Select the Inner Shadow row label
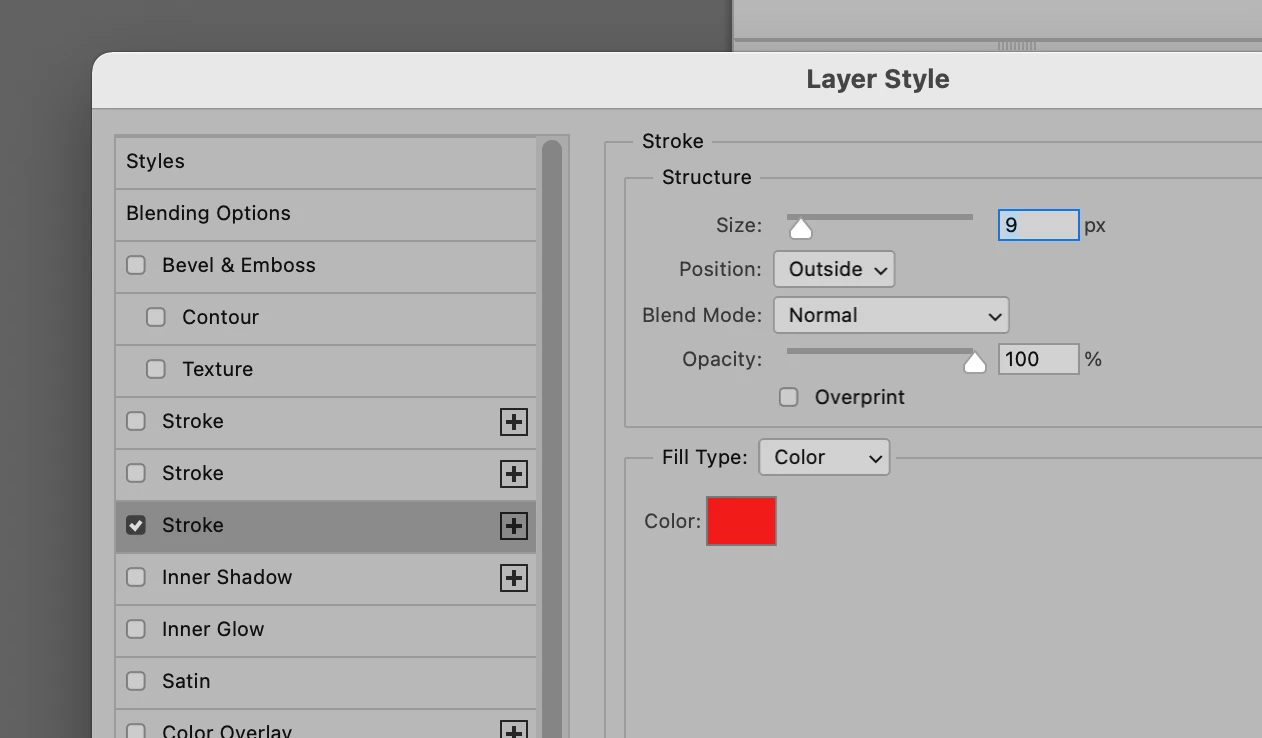Image resolution: width=1262 pixels, height=738 pixels. coord(227,577)
